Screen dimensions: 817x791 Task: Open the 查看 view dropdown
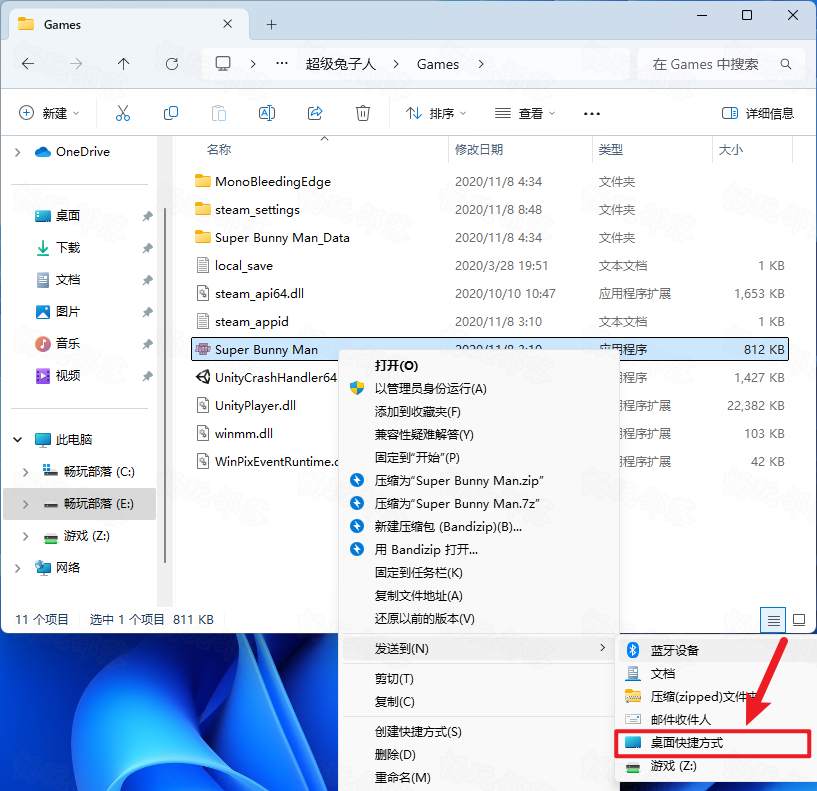[525, 113]
